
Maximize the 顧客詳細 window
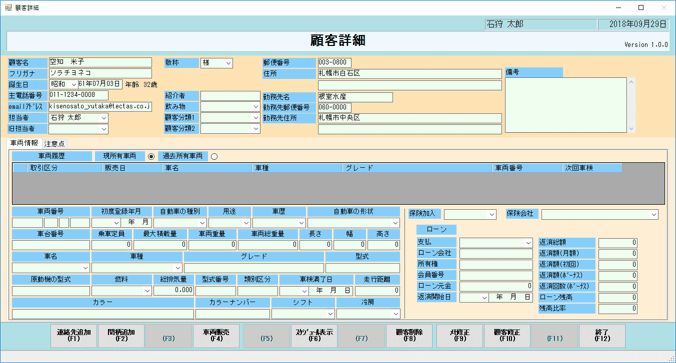point(641,8)
